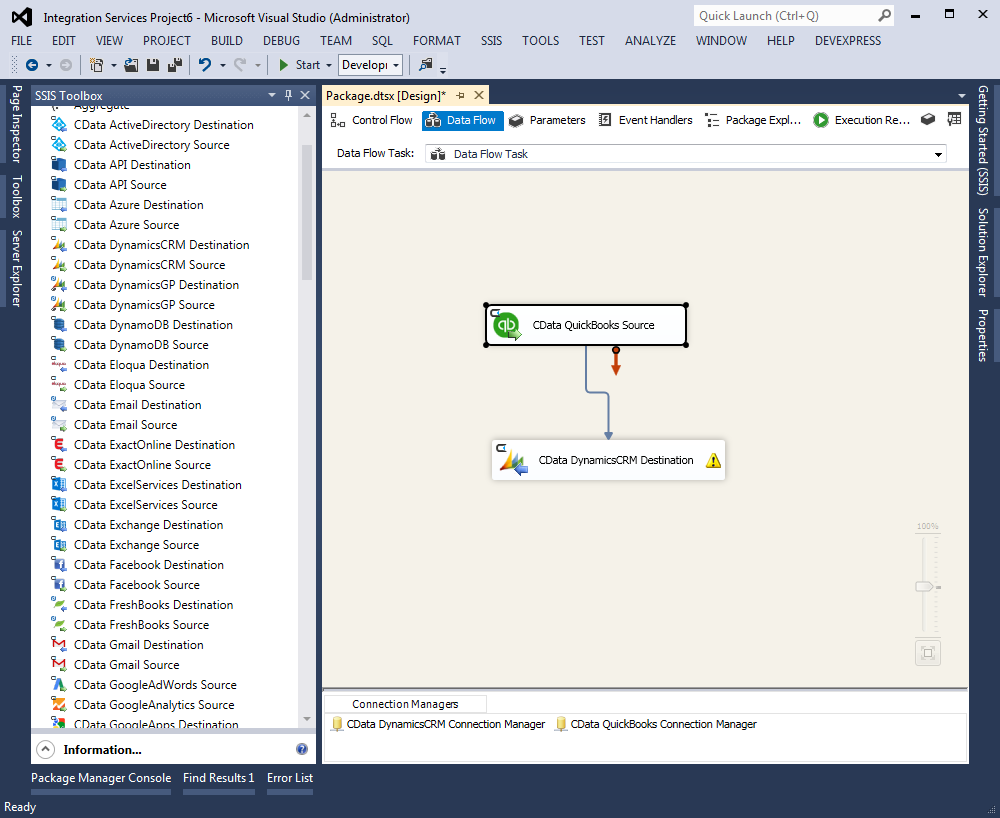Click the Save All toolbar icon

tap(175, 65)
